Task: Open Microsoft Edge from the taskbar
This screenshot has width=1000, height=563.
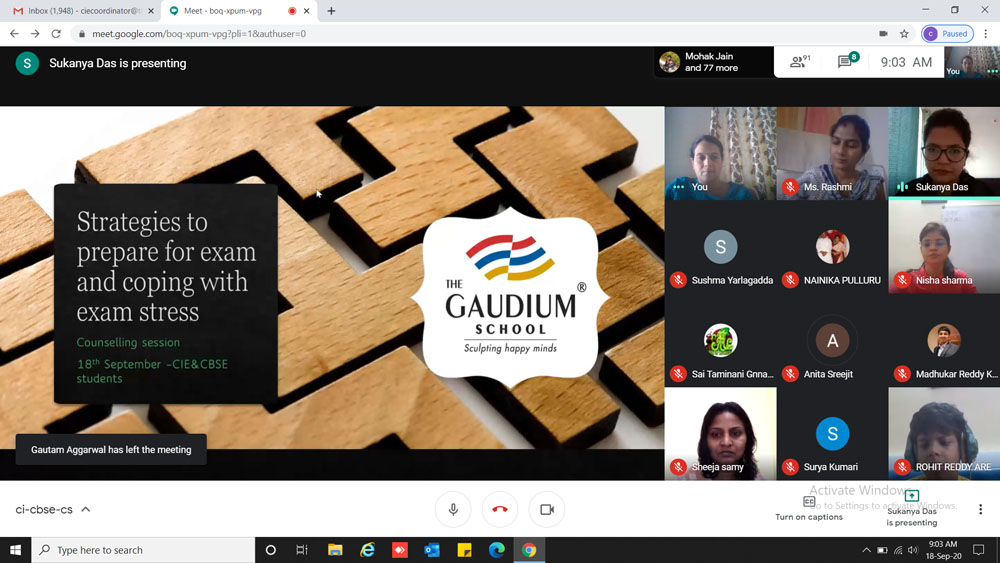Action: point(497,550)
